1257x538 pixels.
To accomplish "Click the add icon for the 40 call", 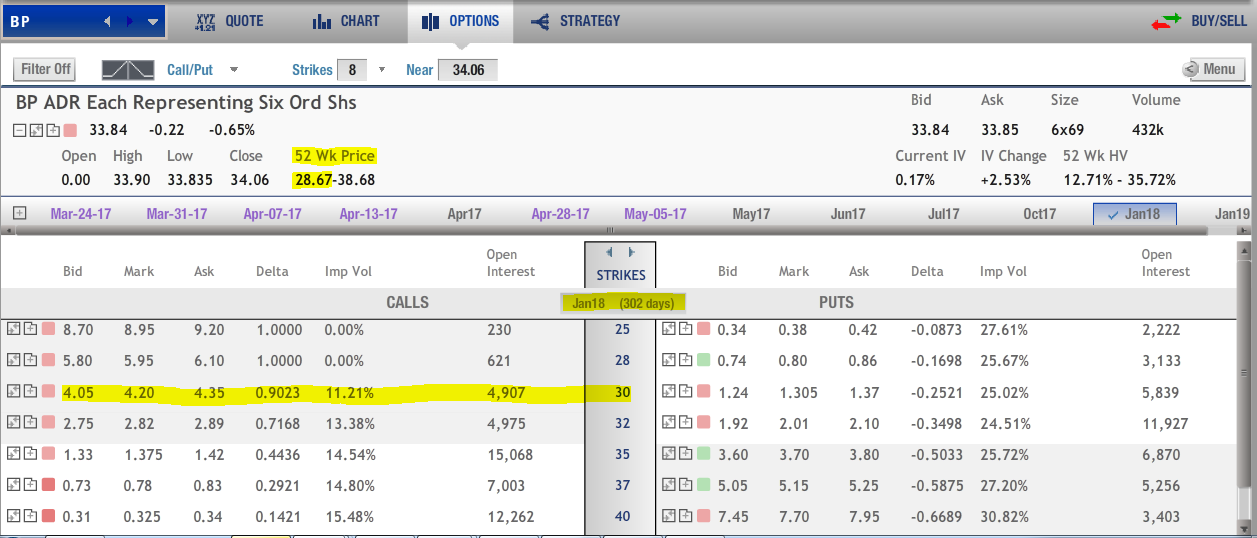I will pyautogui.click(x=30, y=517).
